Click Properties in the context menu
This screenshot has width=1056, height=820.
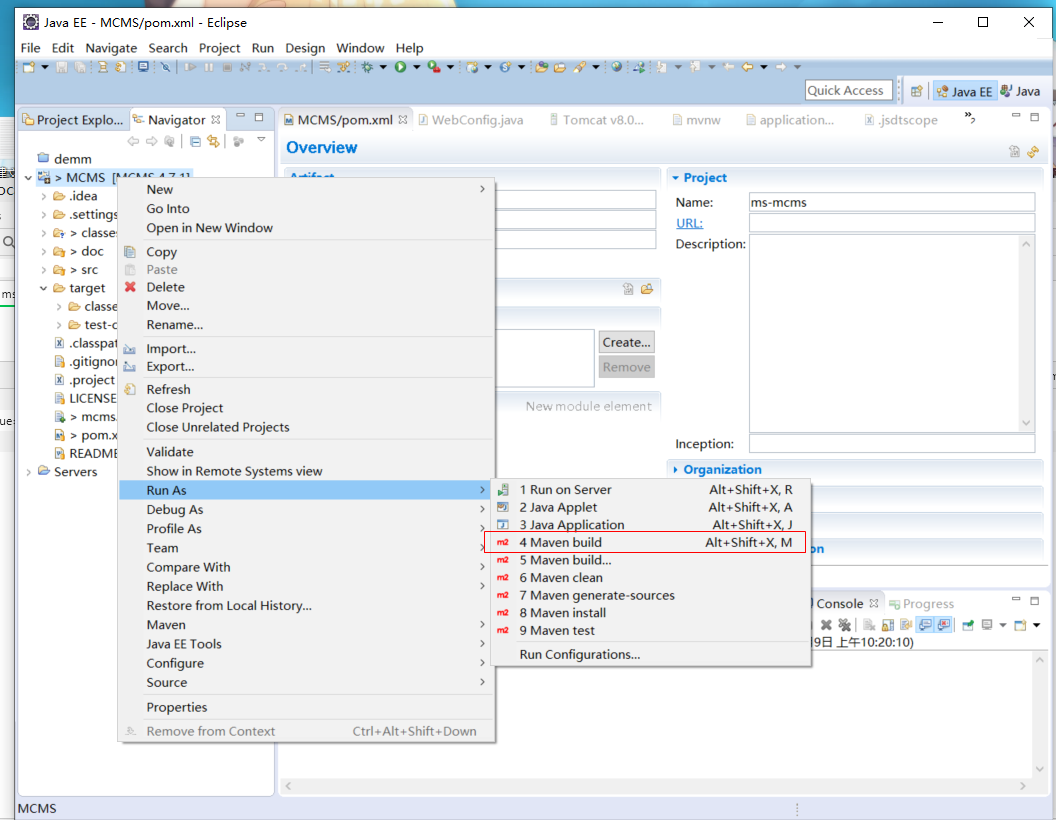point(306,707)
